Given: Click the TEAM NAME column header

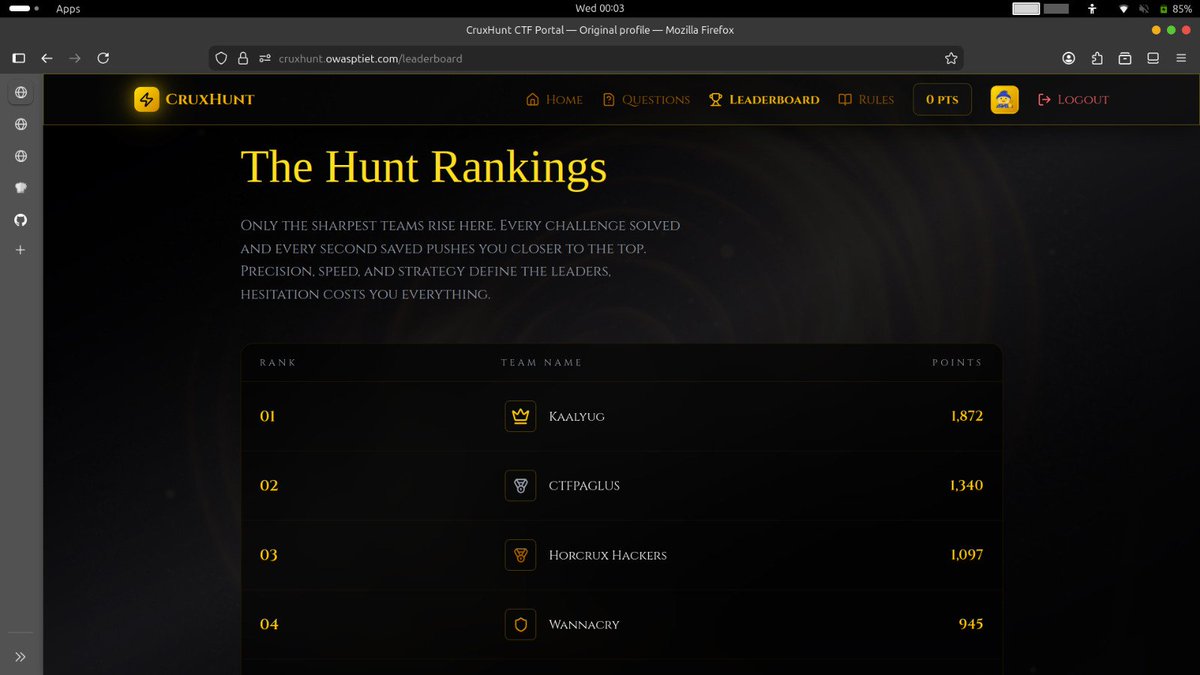Looking at the screenshot, I should [541, 362].
